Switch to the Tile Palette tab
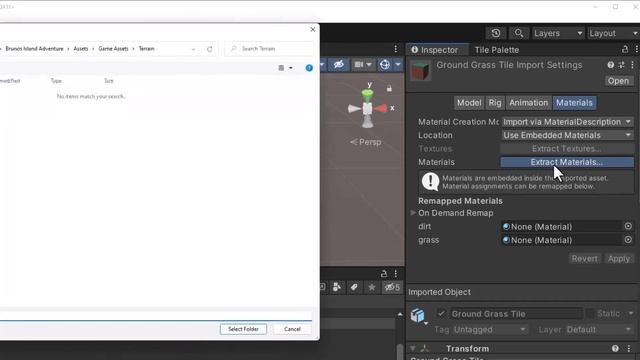The width and height of the screenshot is (640, 360). point(497,50)
